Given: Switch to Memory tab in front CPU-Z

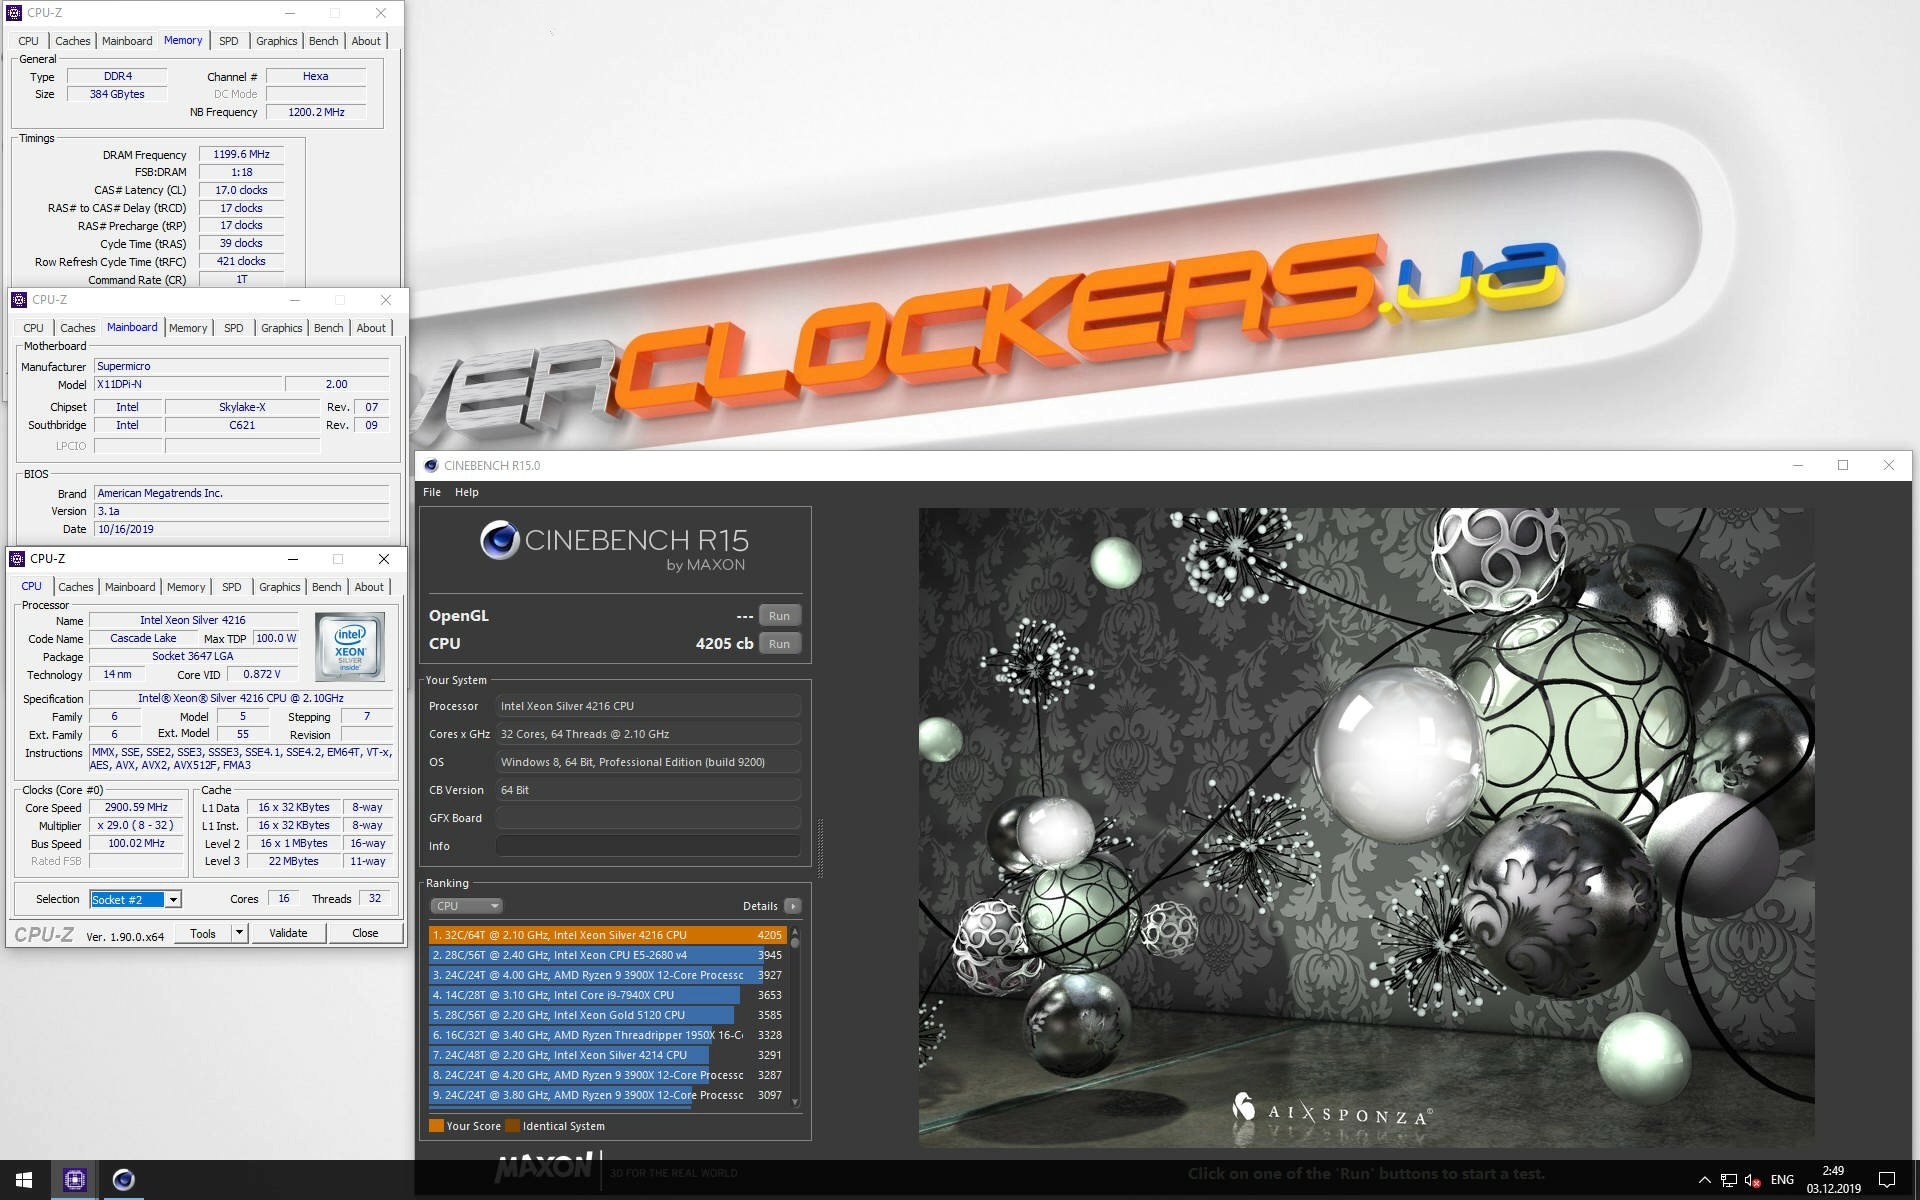Looking at the screenshot, I should (186, 587).
